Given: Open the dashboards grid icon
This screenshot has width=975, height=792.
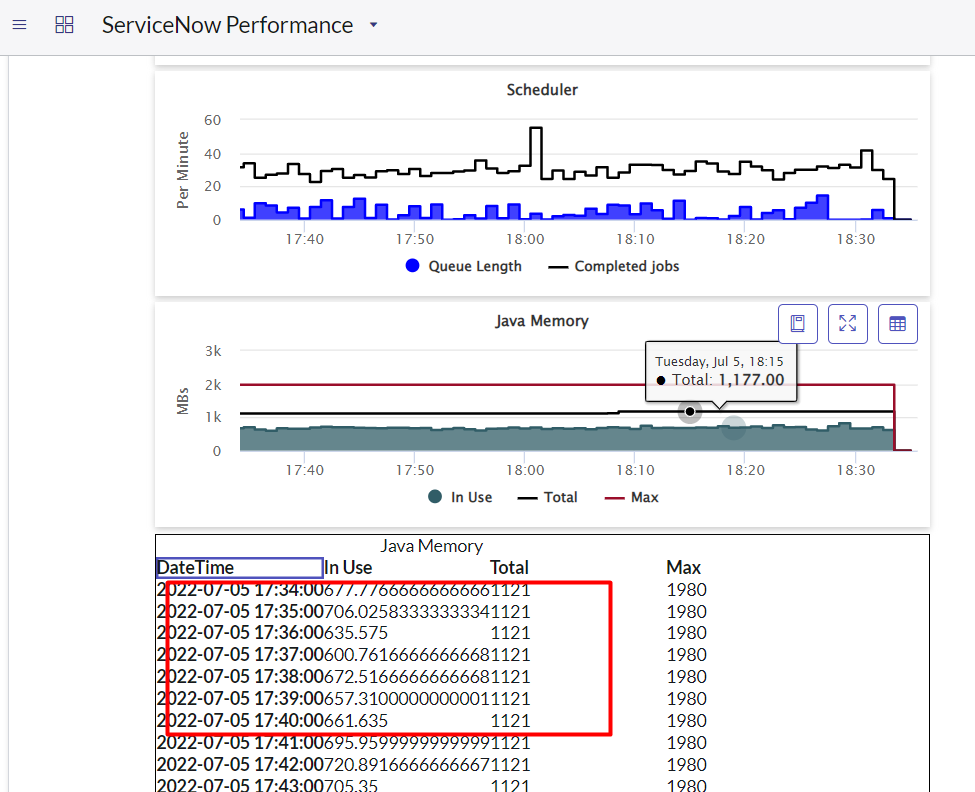Looking at the screenshot, I should (x=64, y=25).
